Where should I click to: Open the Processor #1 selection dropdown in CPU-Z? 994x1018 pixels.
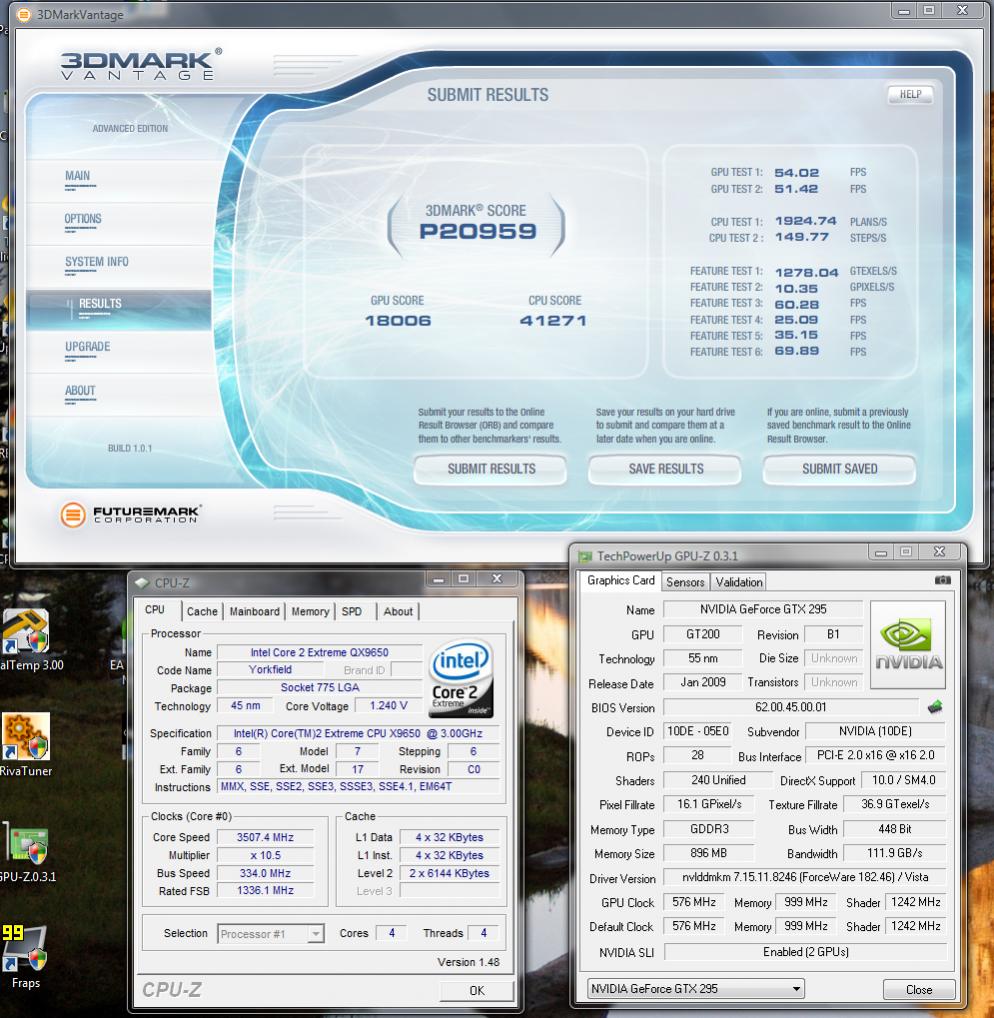click(270, 934)
